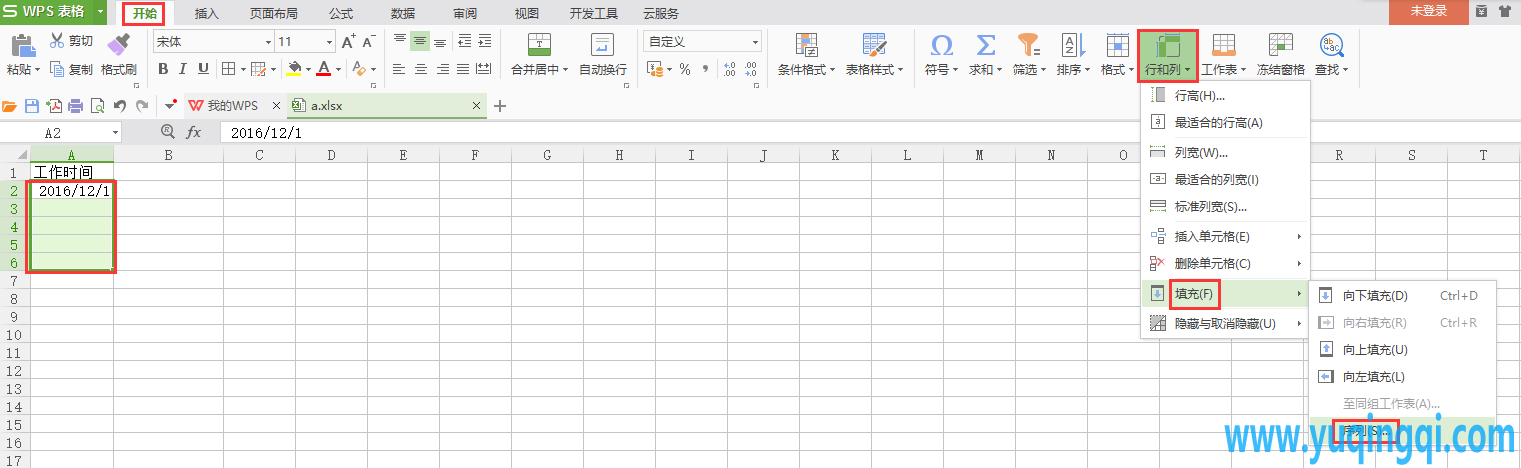
Task: Switch to the 页面布局 ribbon tab
Action: 273,13
